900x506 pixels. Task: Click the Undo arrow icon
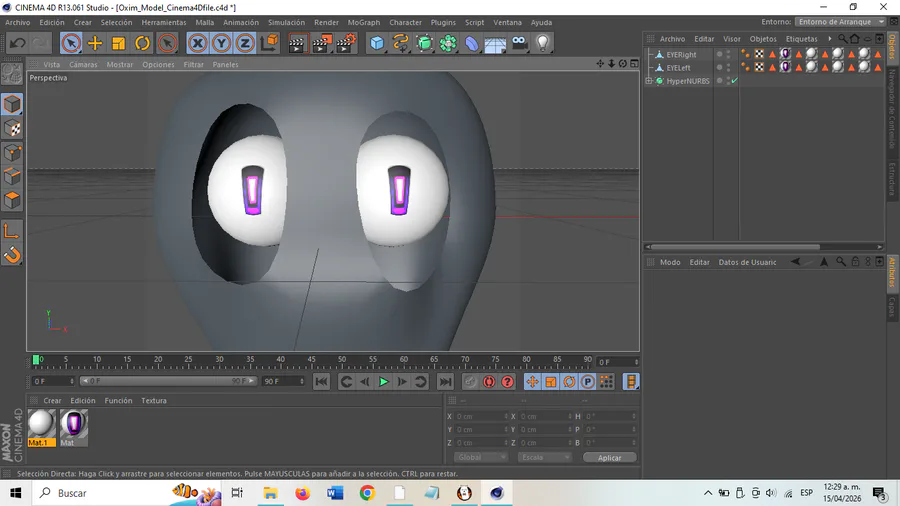point(17,43)
